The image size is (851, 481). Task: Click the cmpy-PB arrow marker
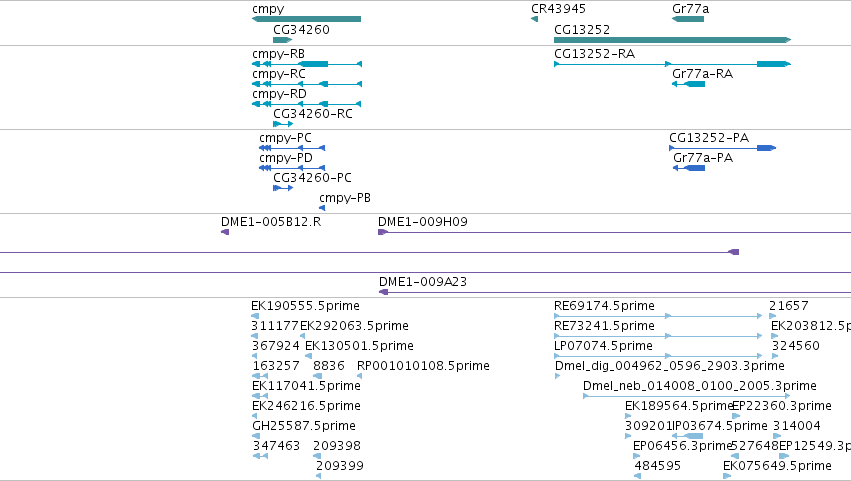[322, 208]
